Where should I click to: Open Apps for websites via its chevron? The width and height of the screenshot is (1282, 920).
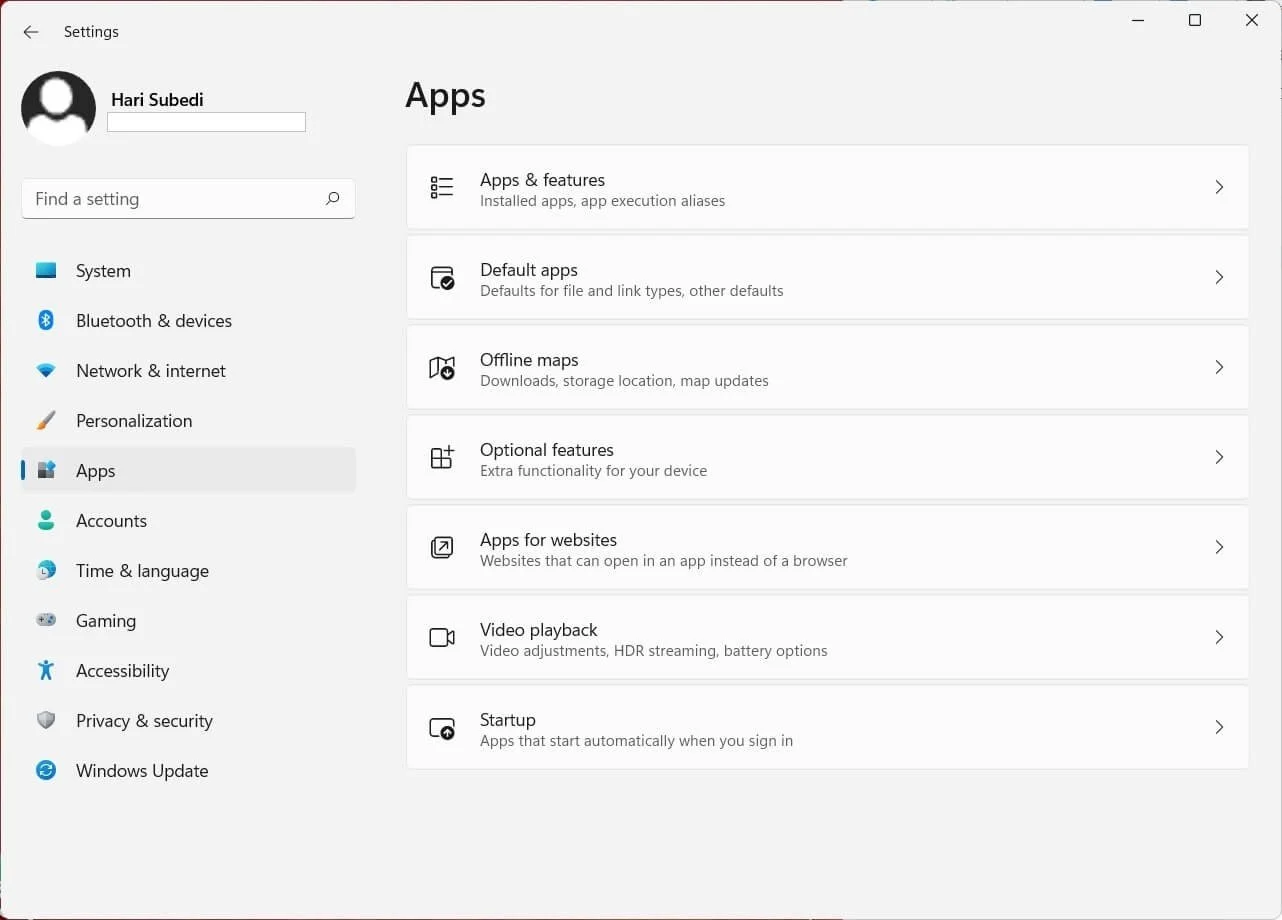[x=1219, y=547]
